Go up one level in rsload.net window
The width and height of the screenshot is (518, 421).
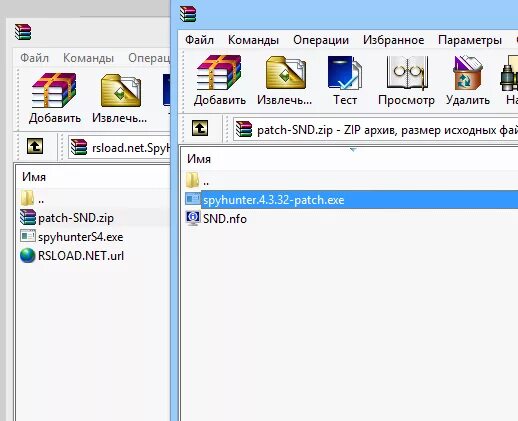35,146
